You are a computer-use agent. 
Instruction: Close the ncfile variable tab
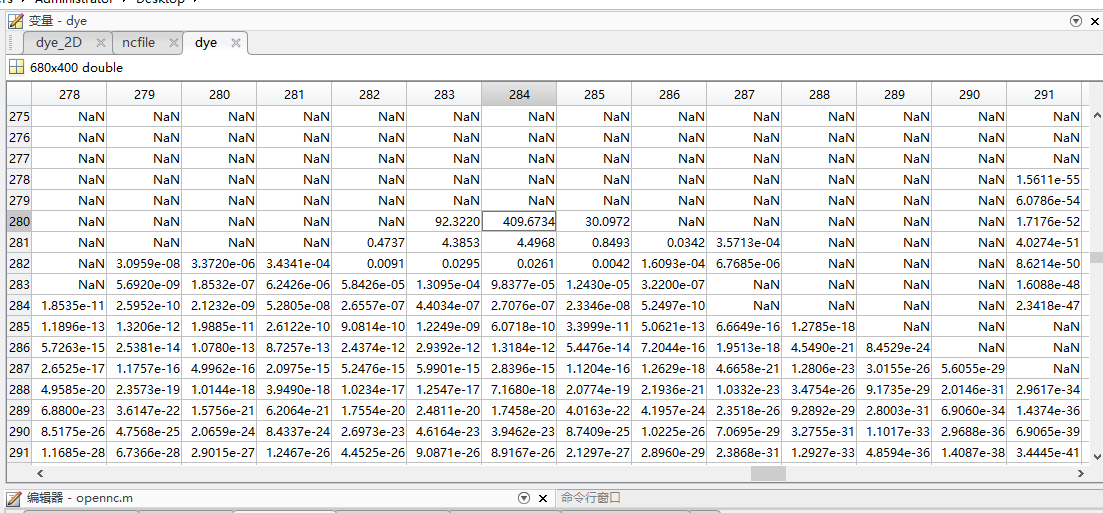tap(173, 43)
